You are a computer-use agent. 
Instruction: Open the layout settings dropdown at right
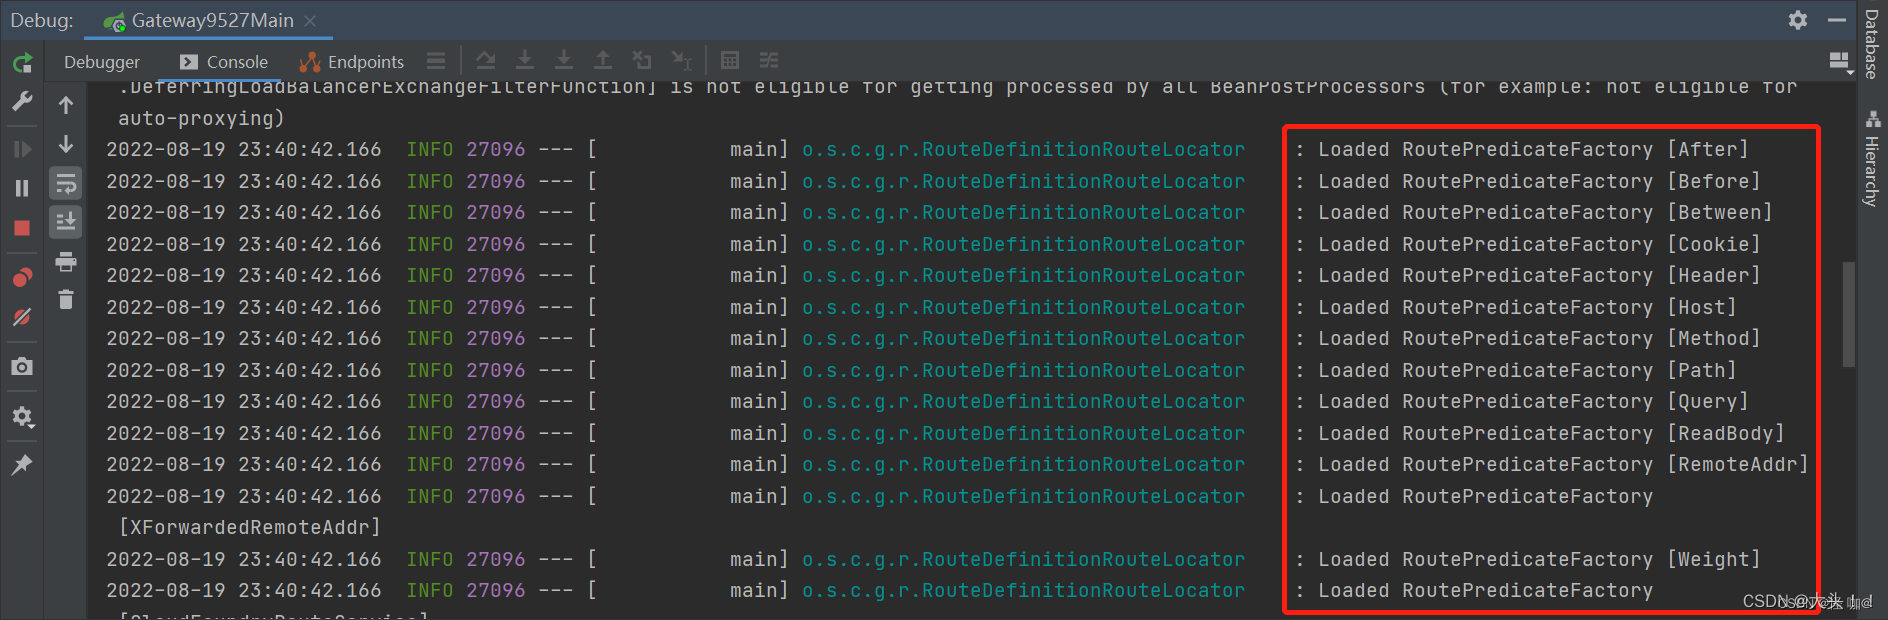(1840, 62)
